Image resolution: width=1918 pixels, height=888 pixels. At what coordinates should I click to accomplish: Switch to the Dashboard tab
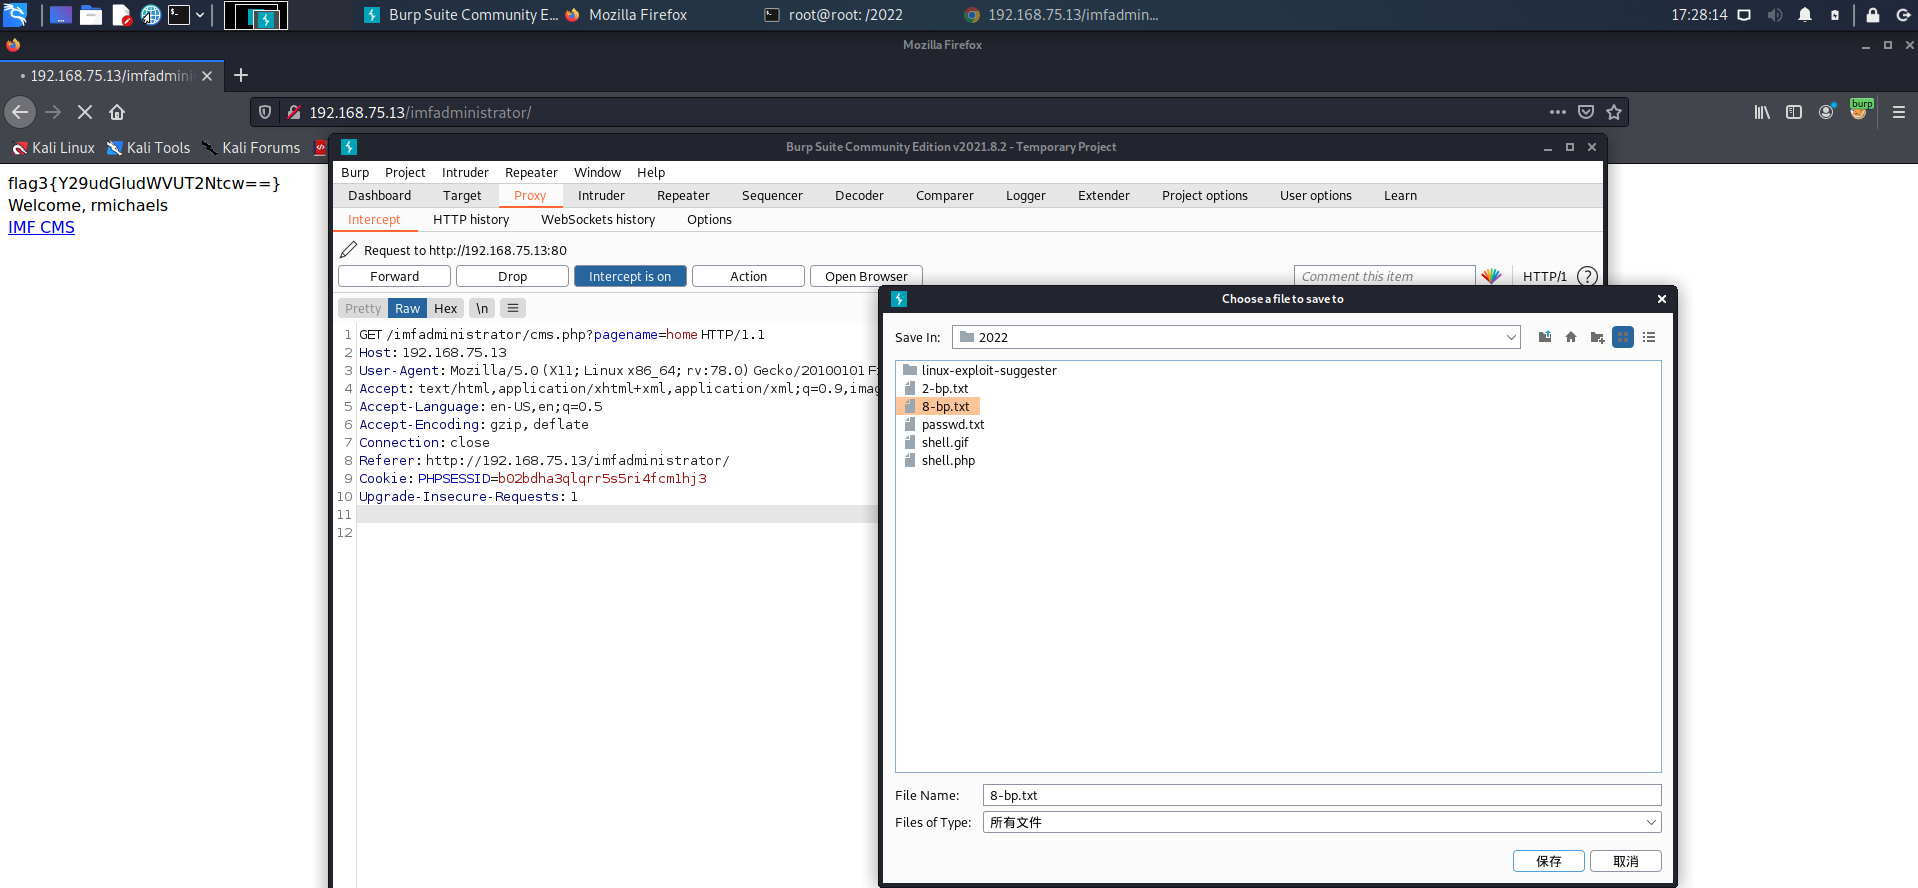[x=379, y=195]
